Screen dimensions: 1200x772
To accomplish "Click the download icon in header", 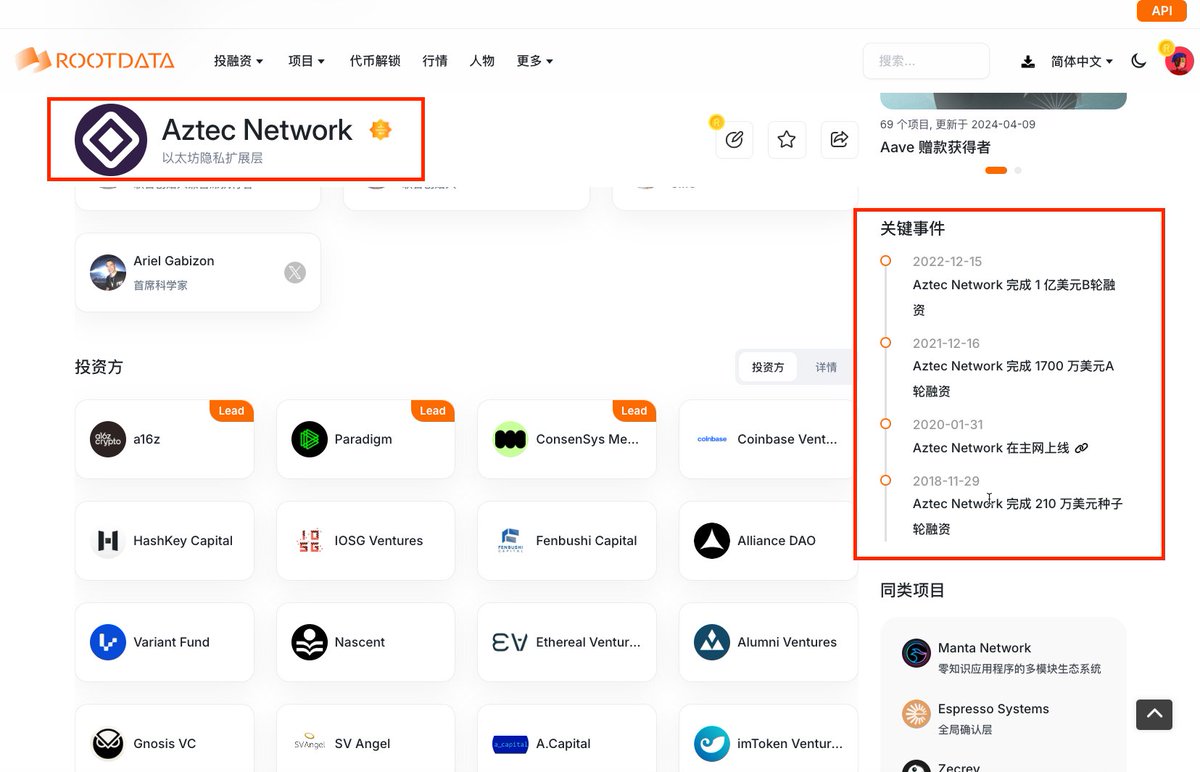I will (x=1028, y=62).
